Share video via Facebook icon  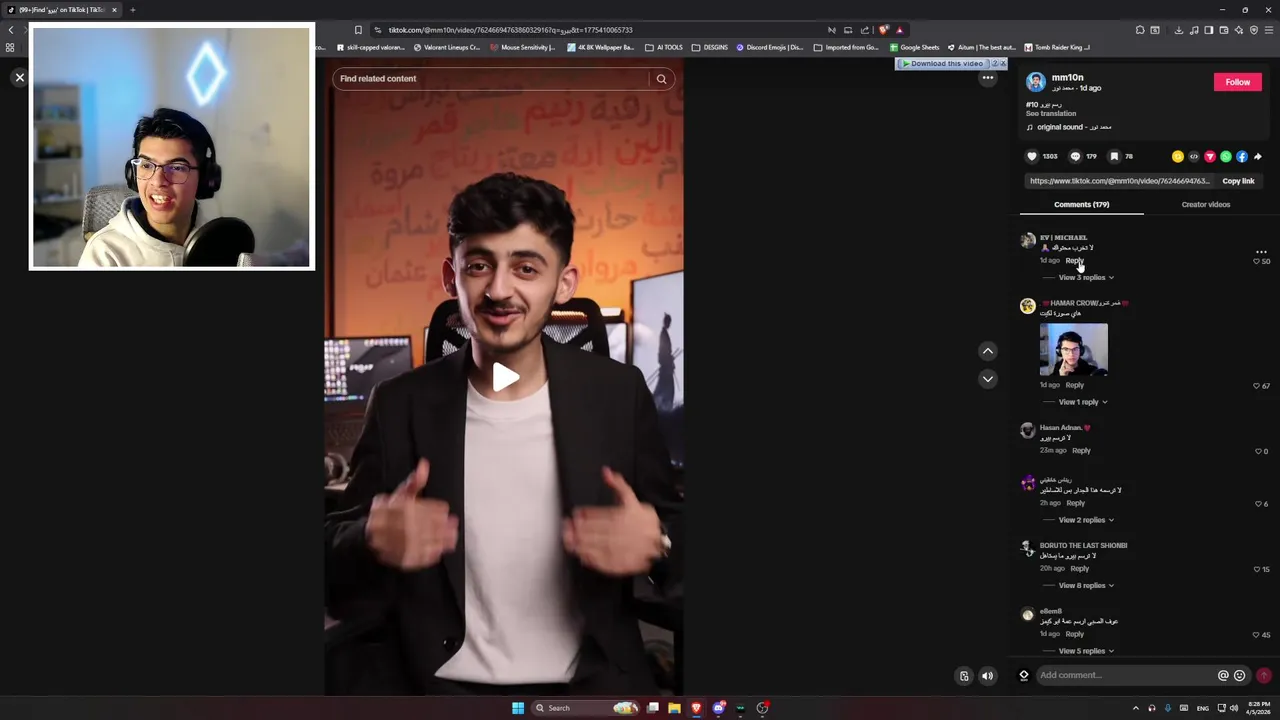point(1241,157)
